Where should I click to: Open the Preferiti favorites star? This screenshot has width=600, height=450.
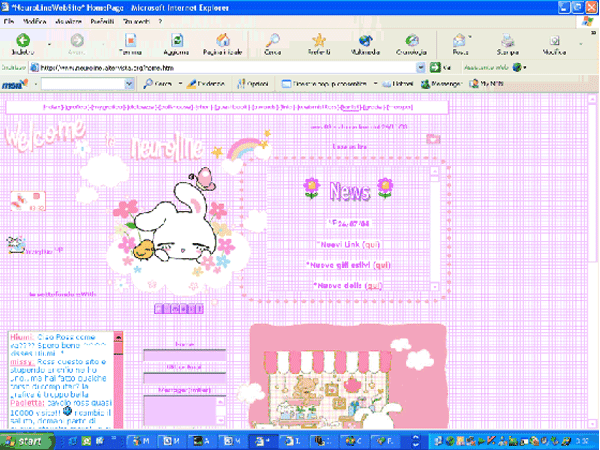pyautogui.click(x=319, y=44)
